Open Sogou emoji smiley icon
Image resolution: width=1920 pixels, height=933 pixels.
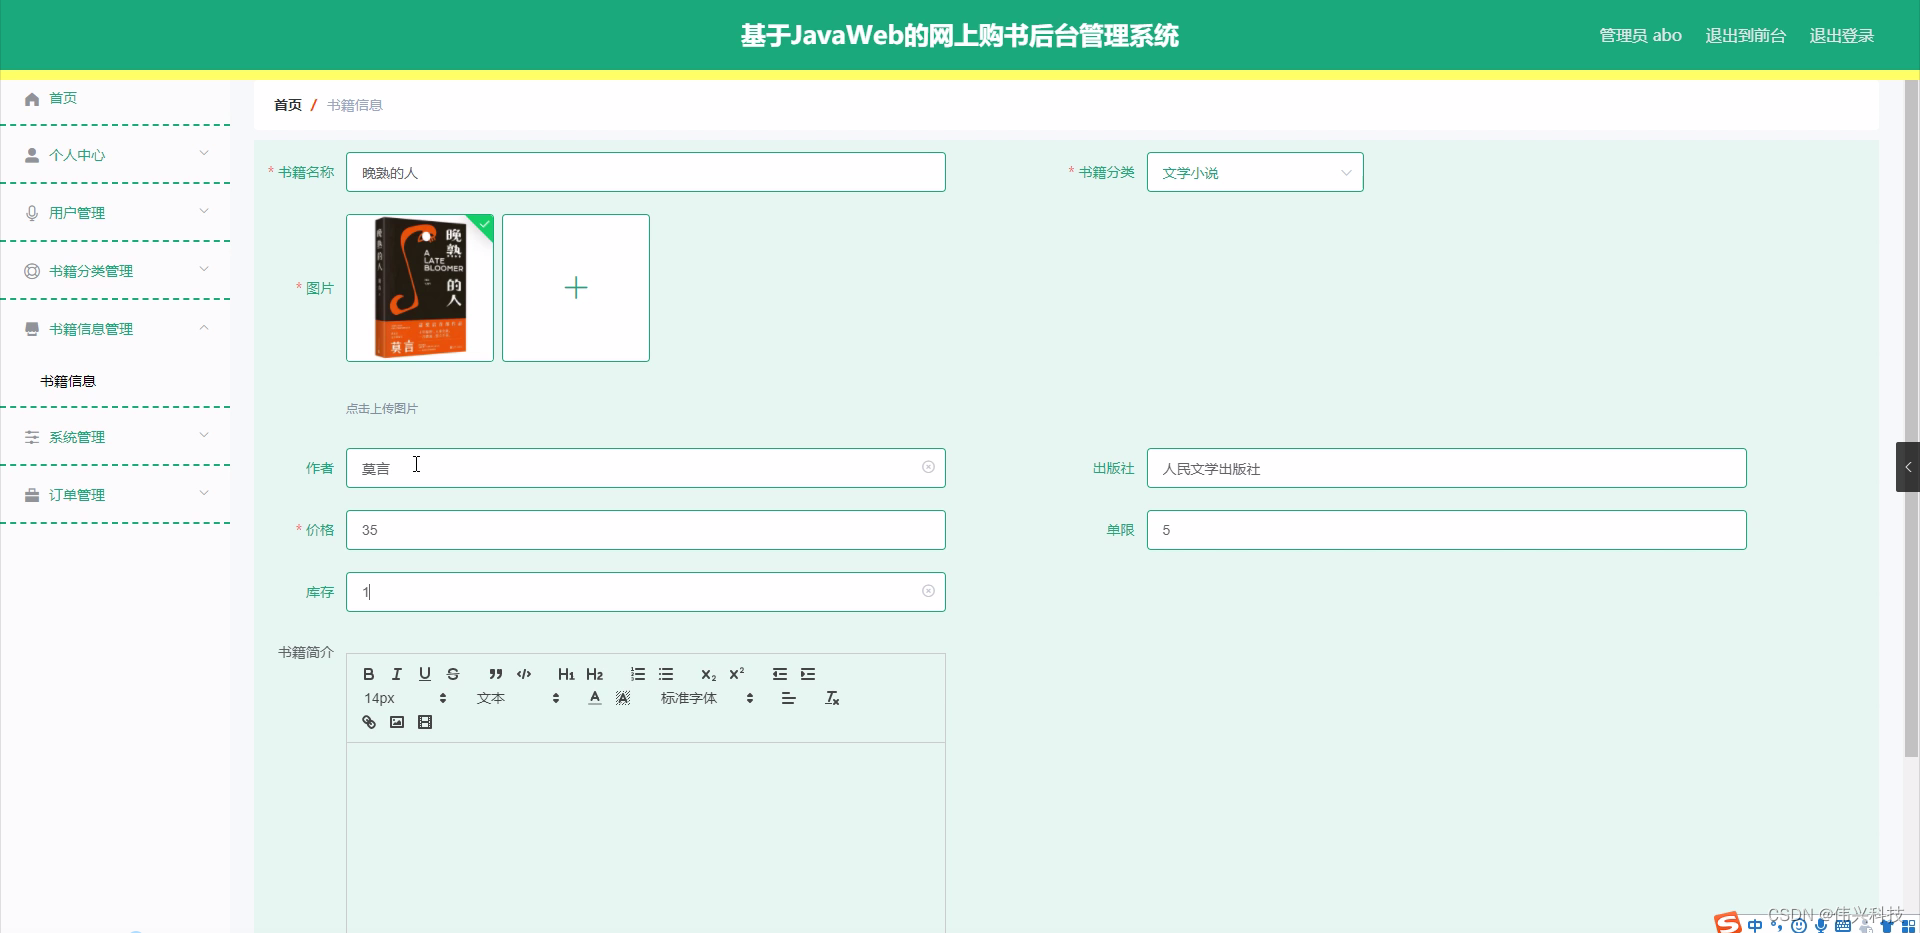click(x=1799, y=925)
